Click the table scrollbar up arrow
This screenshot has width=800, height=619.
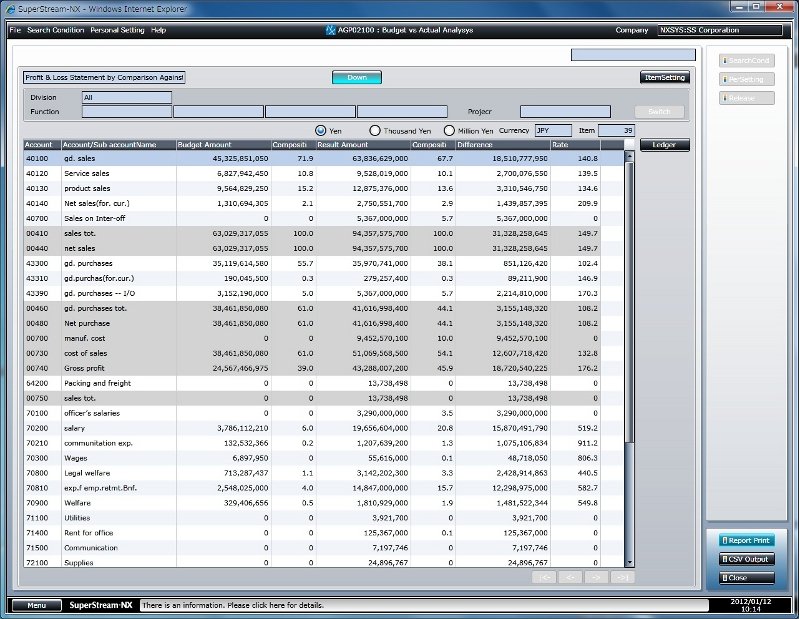629,156
